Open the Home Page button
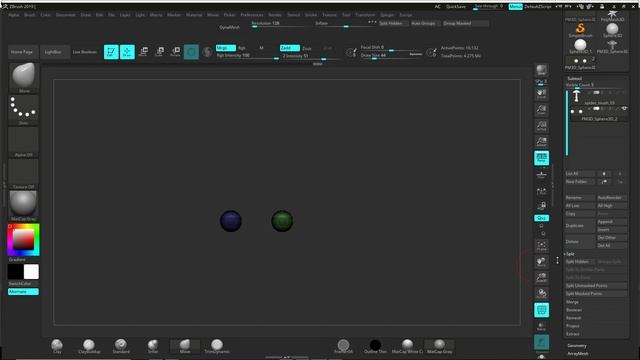This screenshot has width=640, height=360. (22, 52)
